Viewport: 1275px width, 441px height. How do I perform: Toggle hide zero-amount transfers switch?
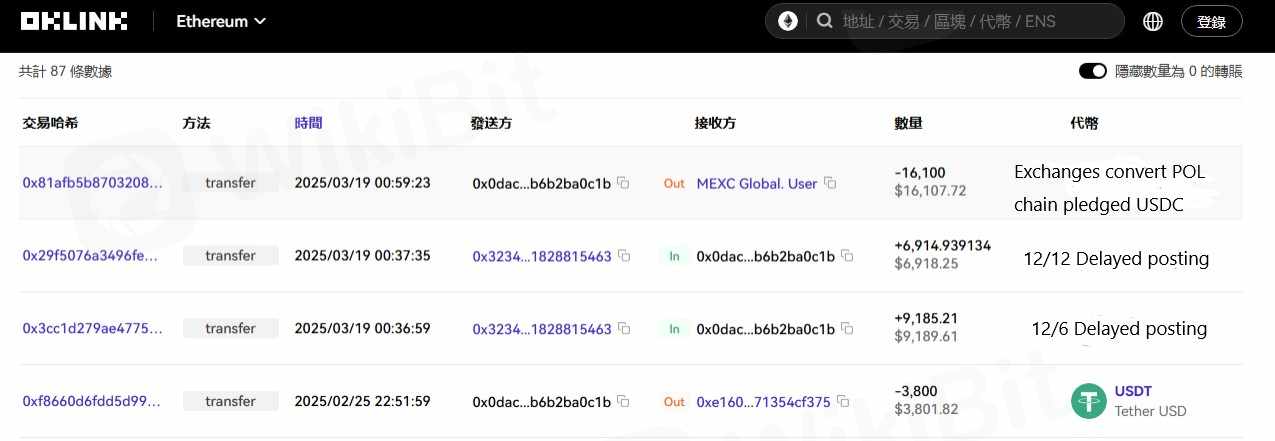(x=1092, y=71)
